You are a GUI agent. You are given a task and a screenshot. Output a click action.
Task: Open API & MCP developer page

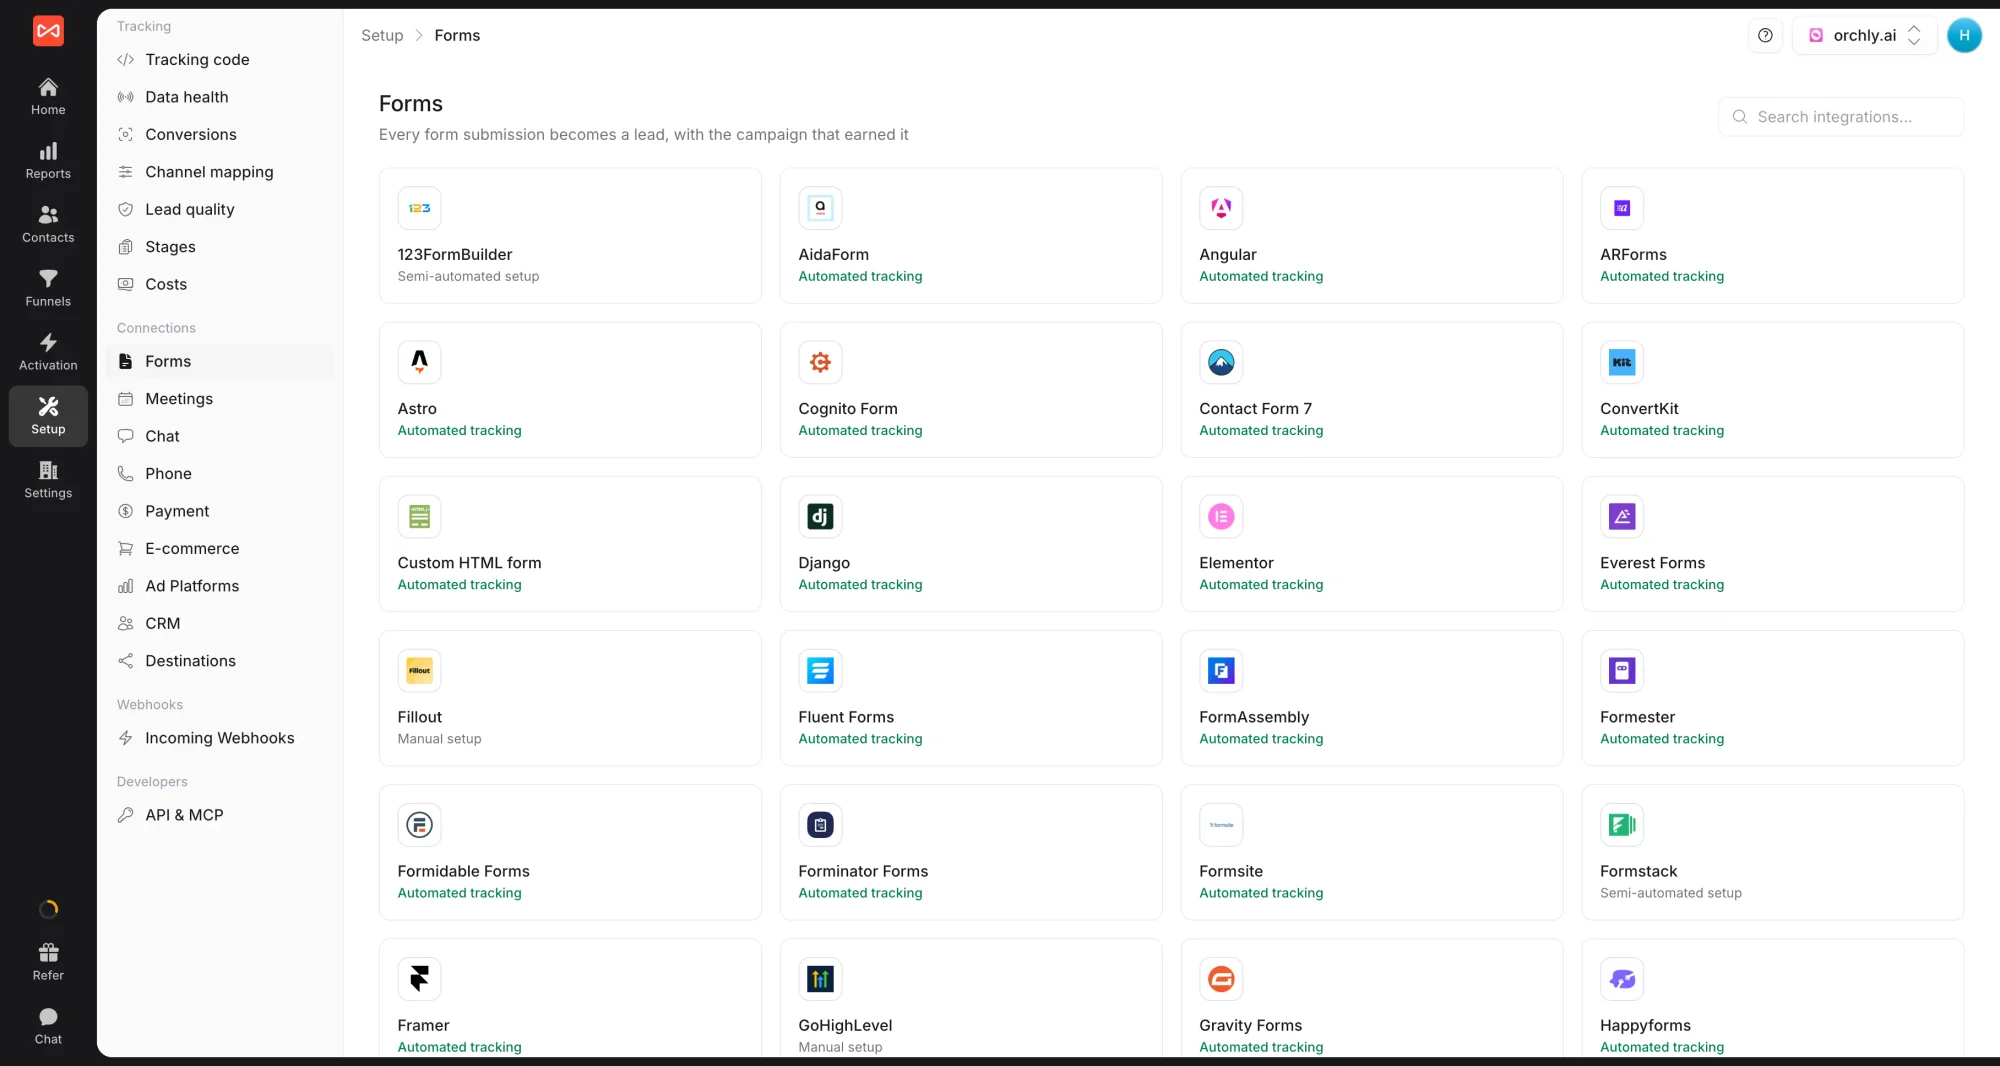pos(220,815)
